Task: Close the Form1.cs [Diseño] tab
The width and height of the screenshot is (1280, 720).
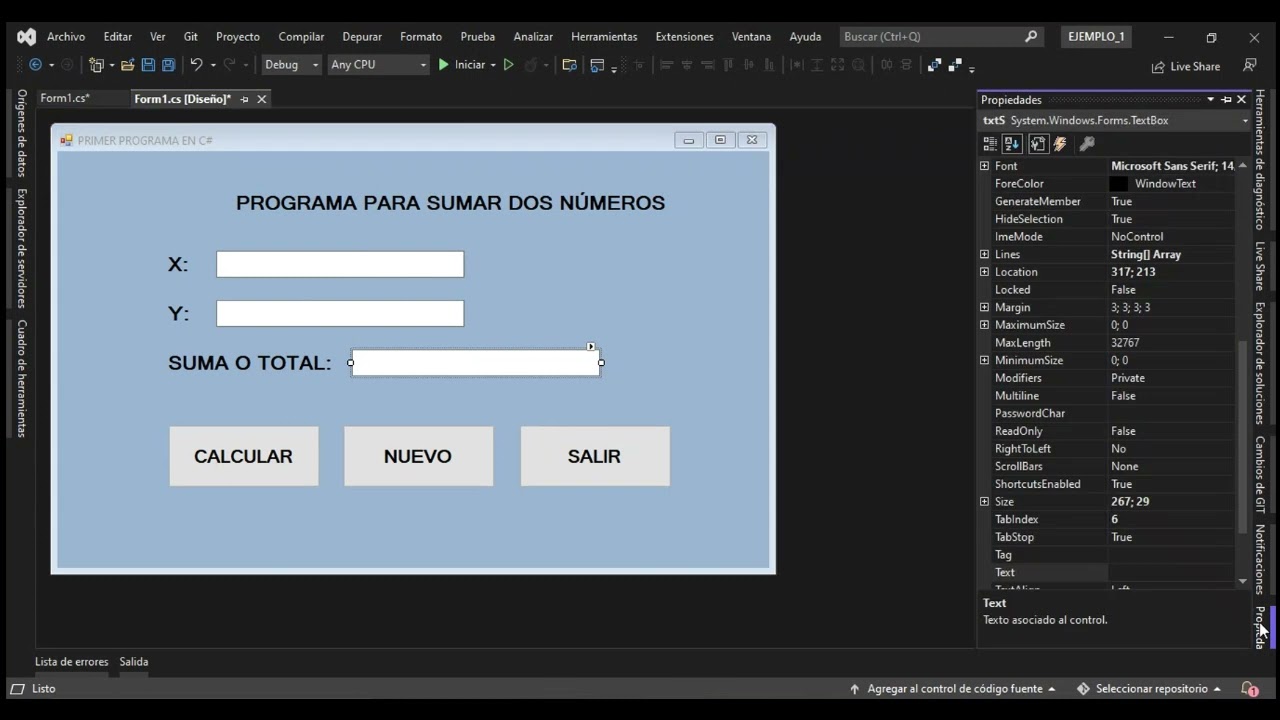Action: point(262,99)
